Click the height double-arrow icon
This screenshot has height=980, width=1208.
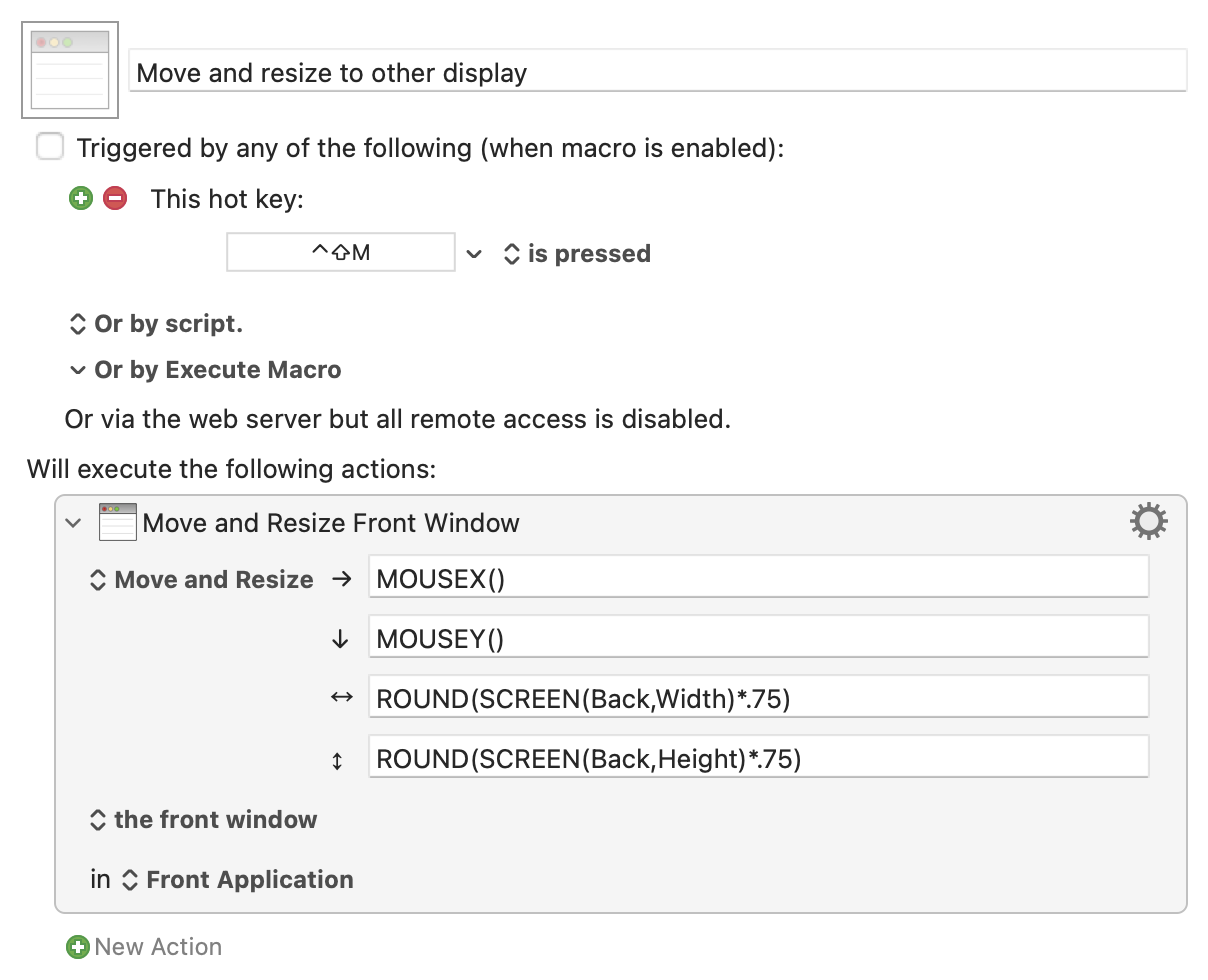coord(337,761)
